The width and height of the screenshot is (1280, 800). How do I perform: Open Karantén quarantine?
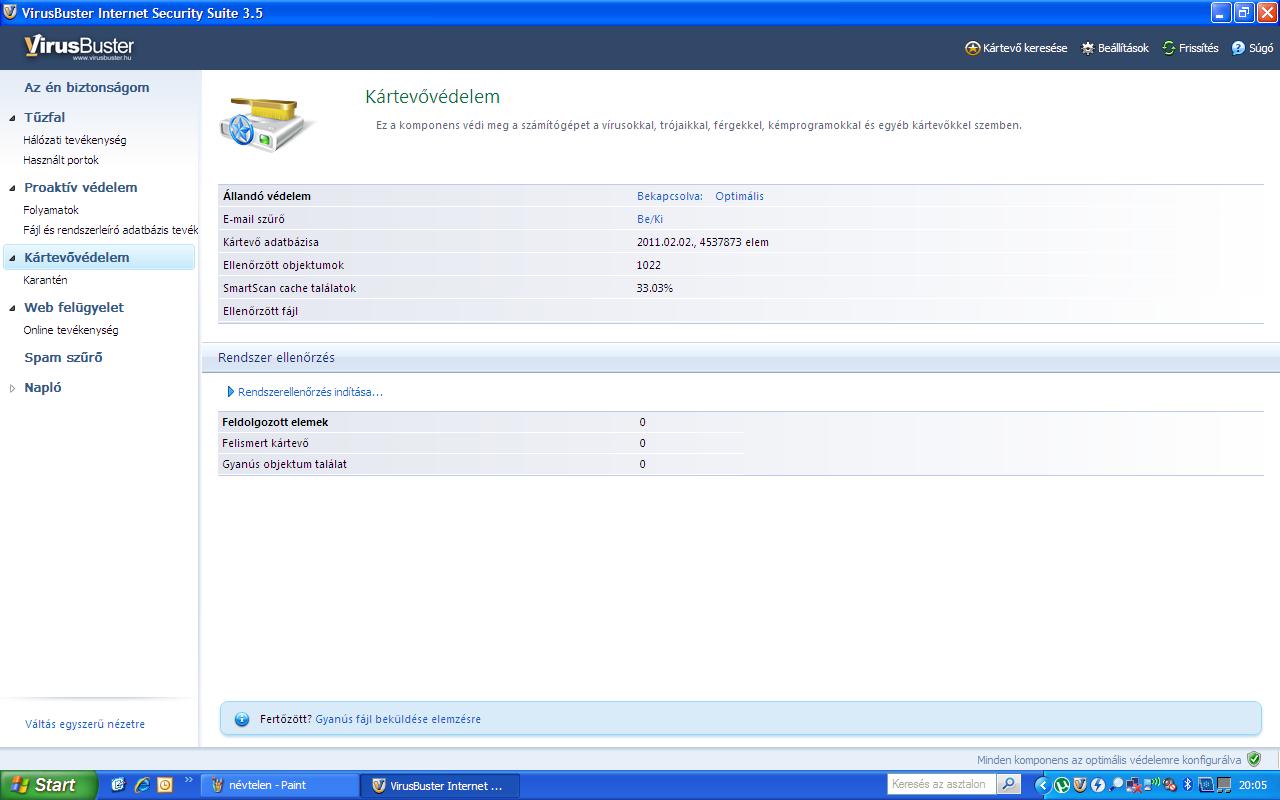pyautogui.click(x=45, y=280)
